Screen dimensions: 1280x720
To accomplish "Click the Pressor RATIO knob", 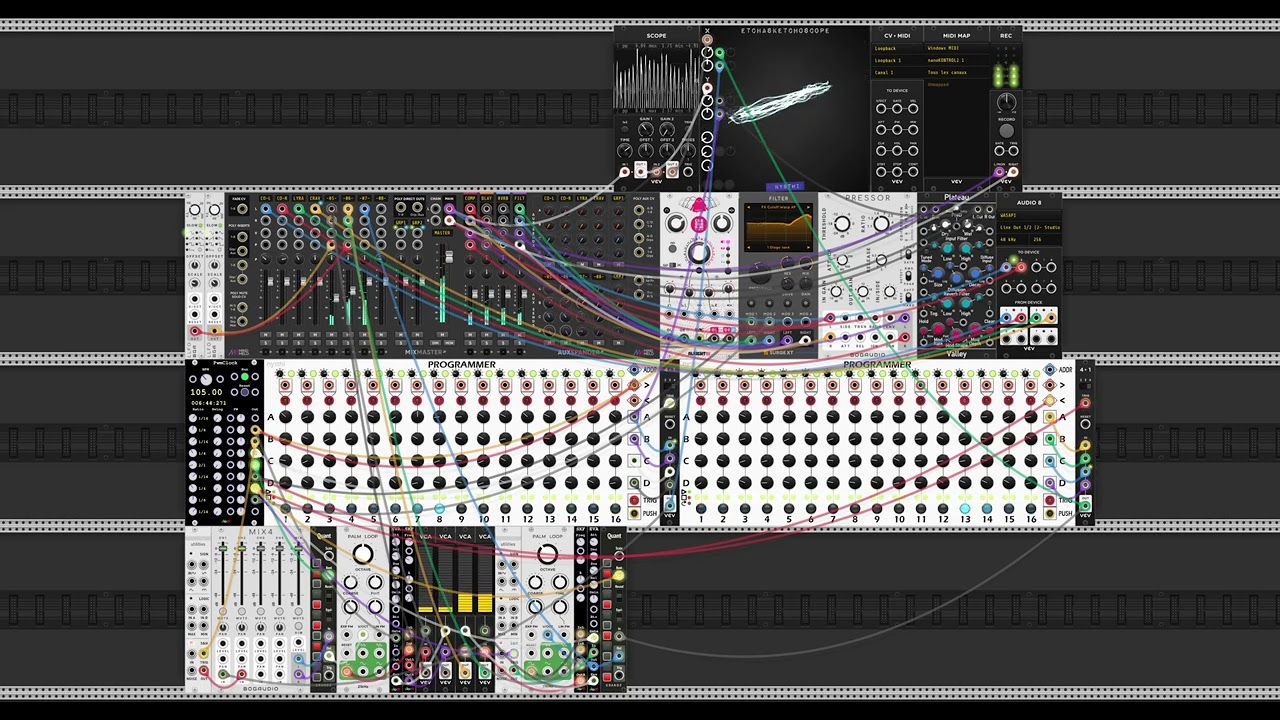I will click(881, 224).
